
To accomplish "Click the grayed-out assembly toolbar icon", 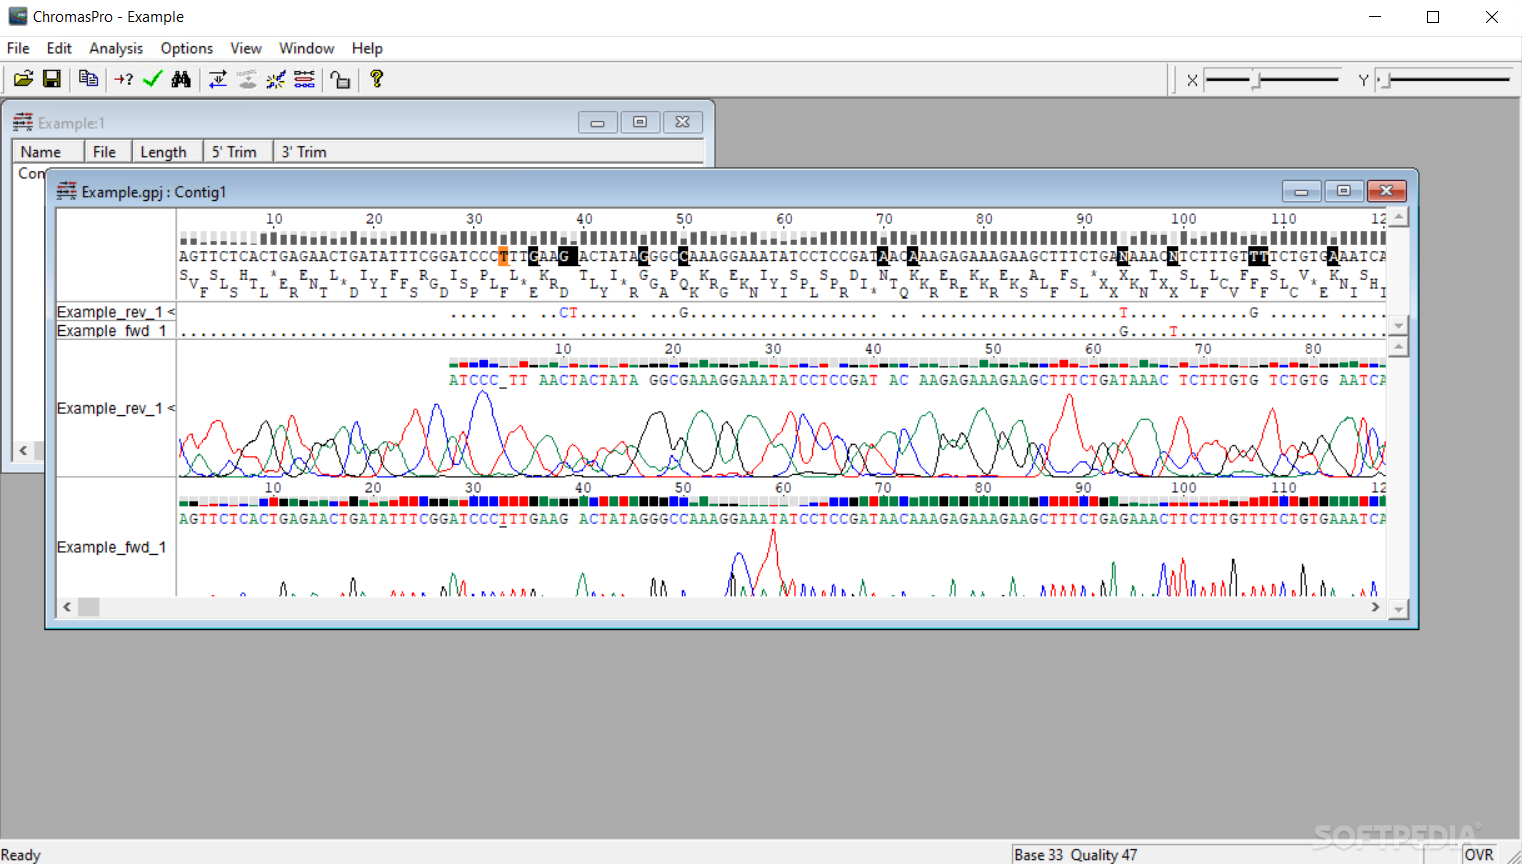I will pyautogui.click(x=246, y=79).
